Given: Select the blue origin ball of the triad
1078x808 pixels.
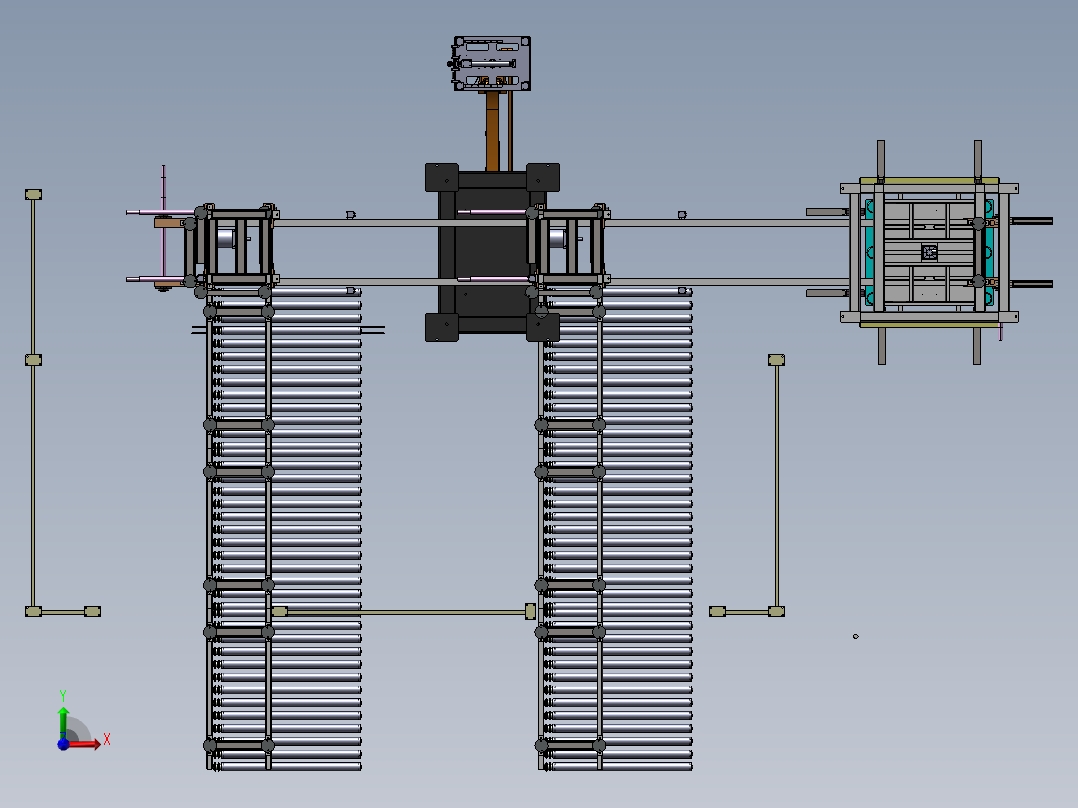Looking at the screenshot, I should 64,743.
